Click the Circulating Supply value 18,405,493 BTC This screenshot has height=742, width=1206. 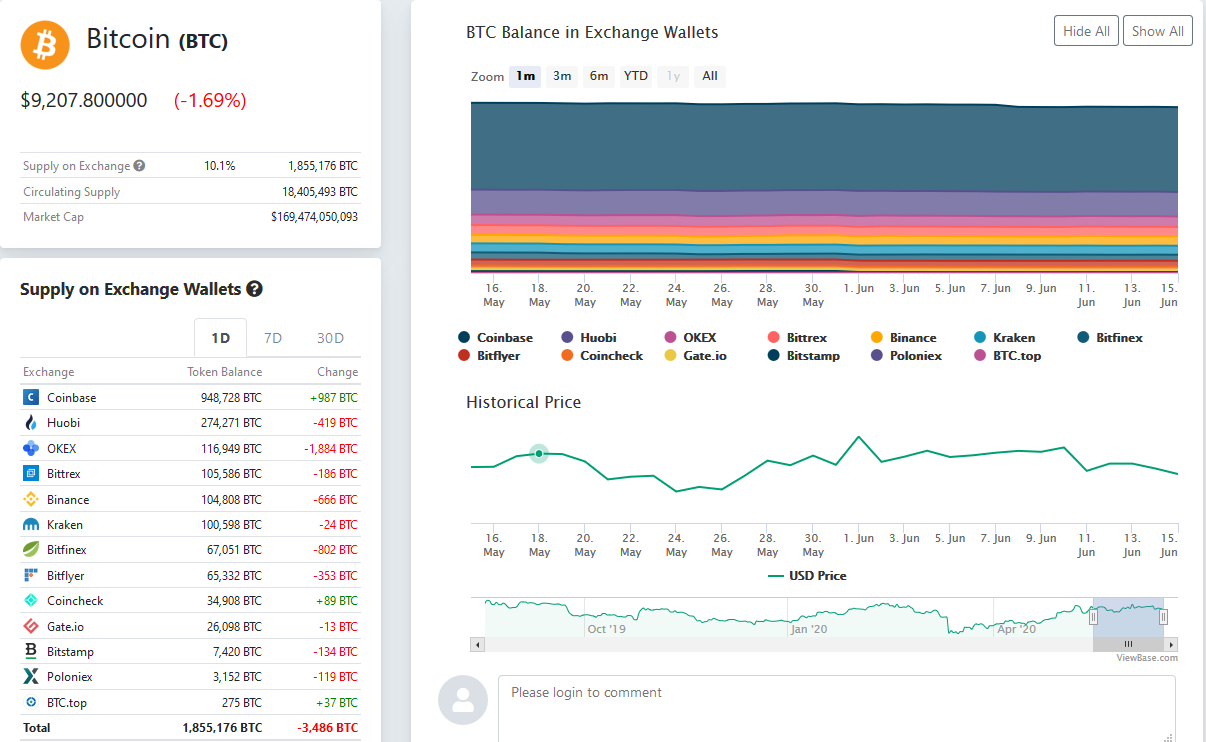pyautogui.click(x=320, y=192)
